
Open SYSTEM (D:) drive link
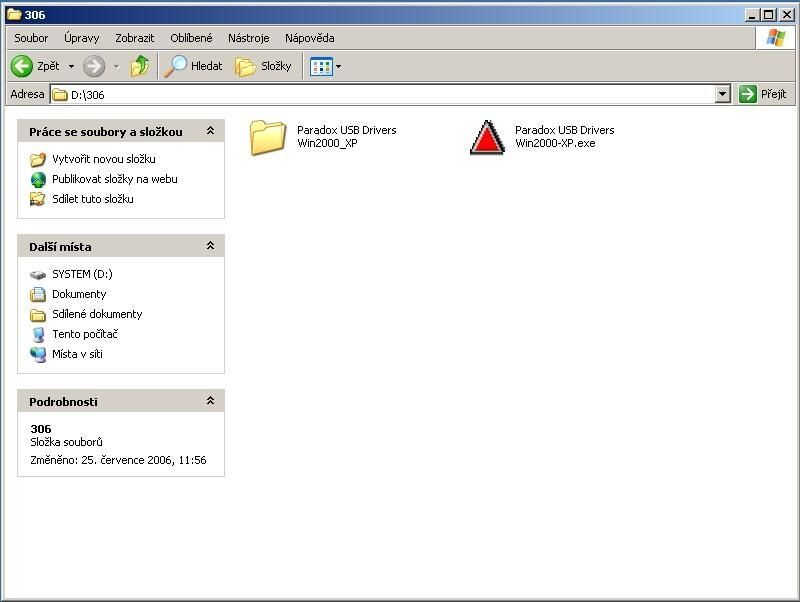[82, 274]
